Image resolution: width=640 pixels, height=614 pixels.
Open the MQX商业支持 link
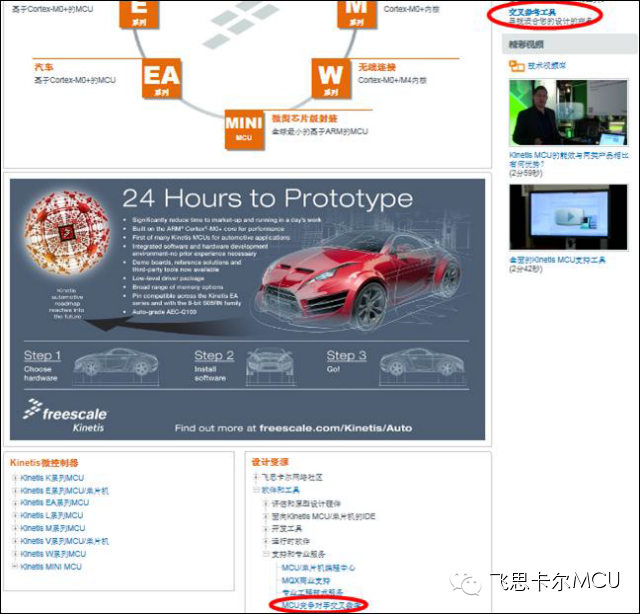click(306, 581)
